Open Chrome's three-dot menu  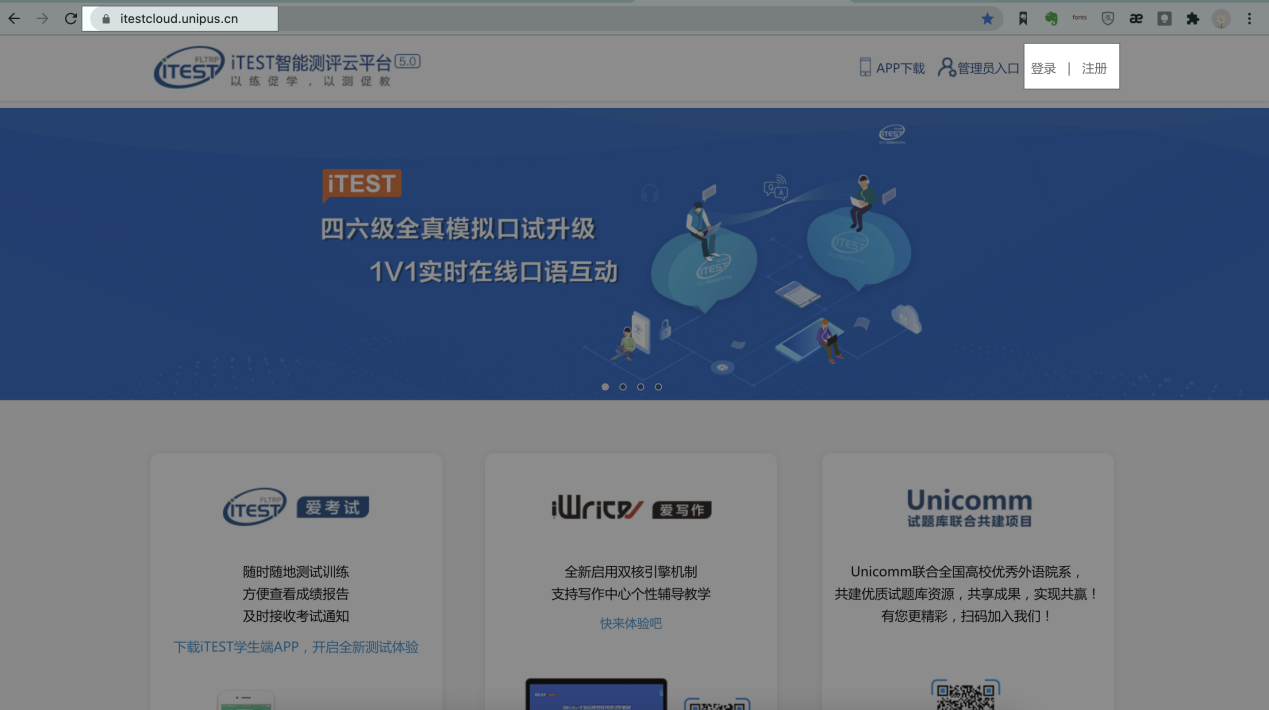pyautogui.click(x=1249, y=19)
